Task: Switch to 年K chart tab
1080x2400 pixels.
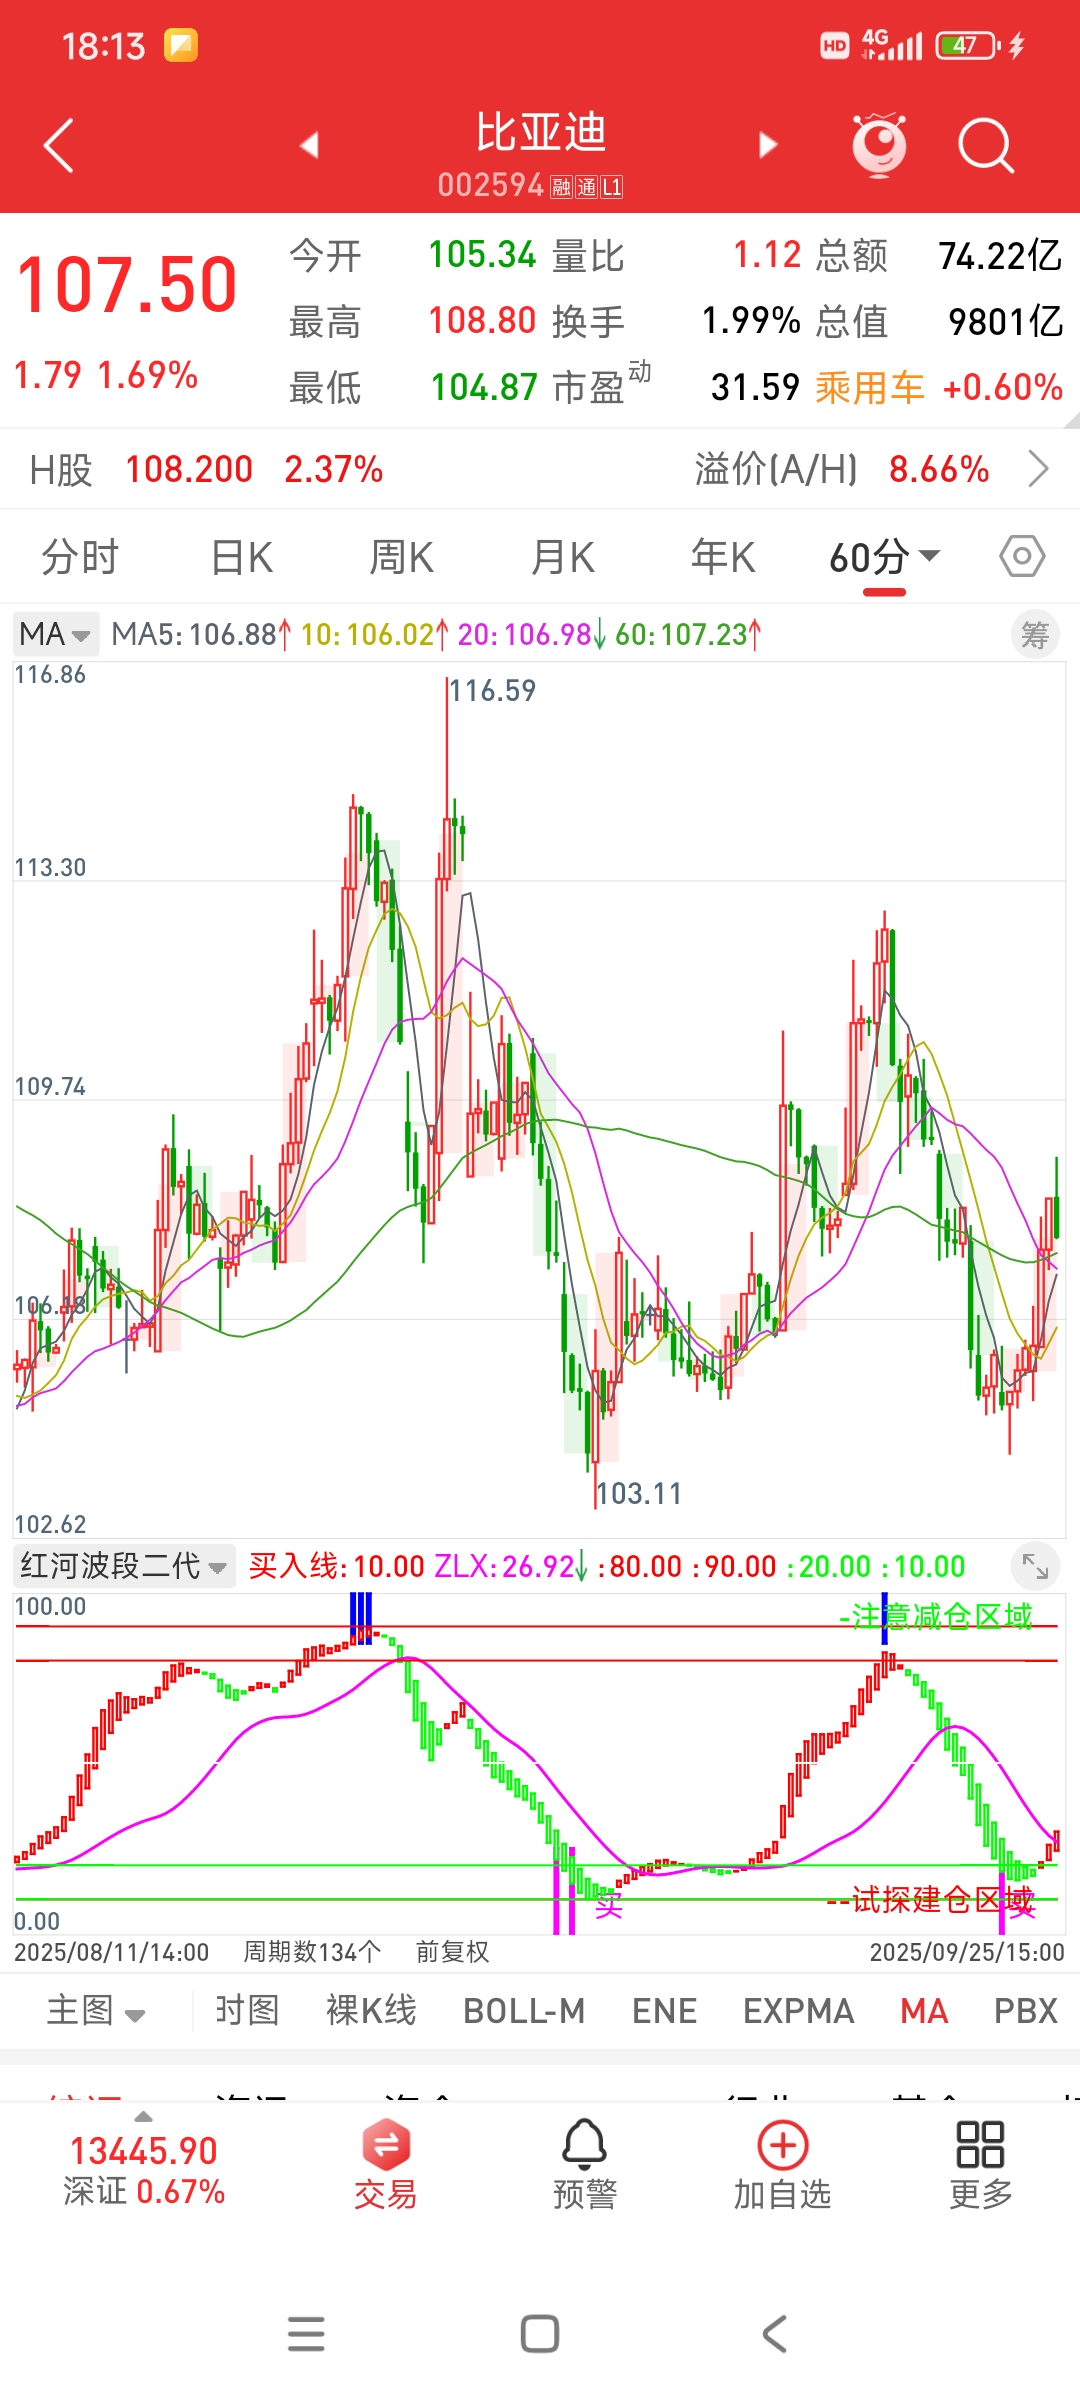Action: (x=723, y=557)
